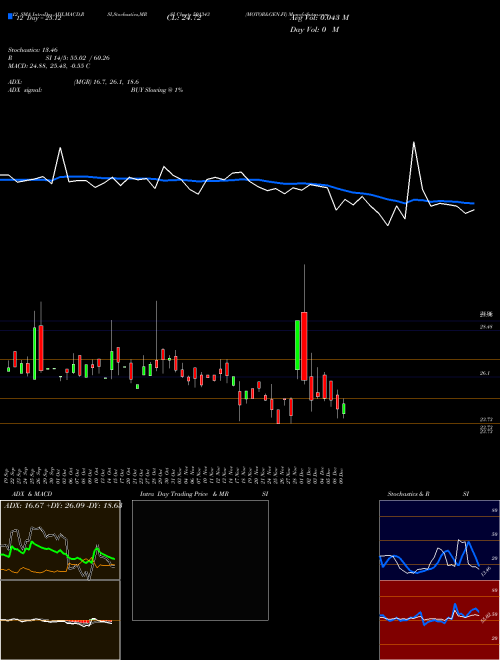Click the 'BUY Slowing @ 1%' signal text

coord(157,90)
